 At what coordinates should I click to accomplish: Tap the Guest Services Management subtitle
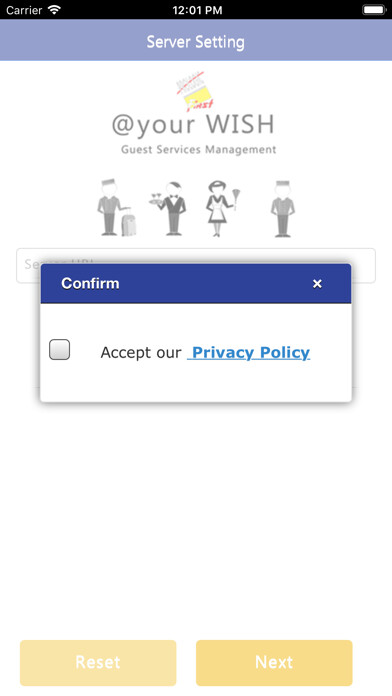198,150
